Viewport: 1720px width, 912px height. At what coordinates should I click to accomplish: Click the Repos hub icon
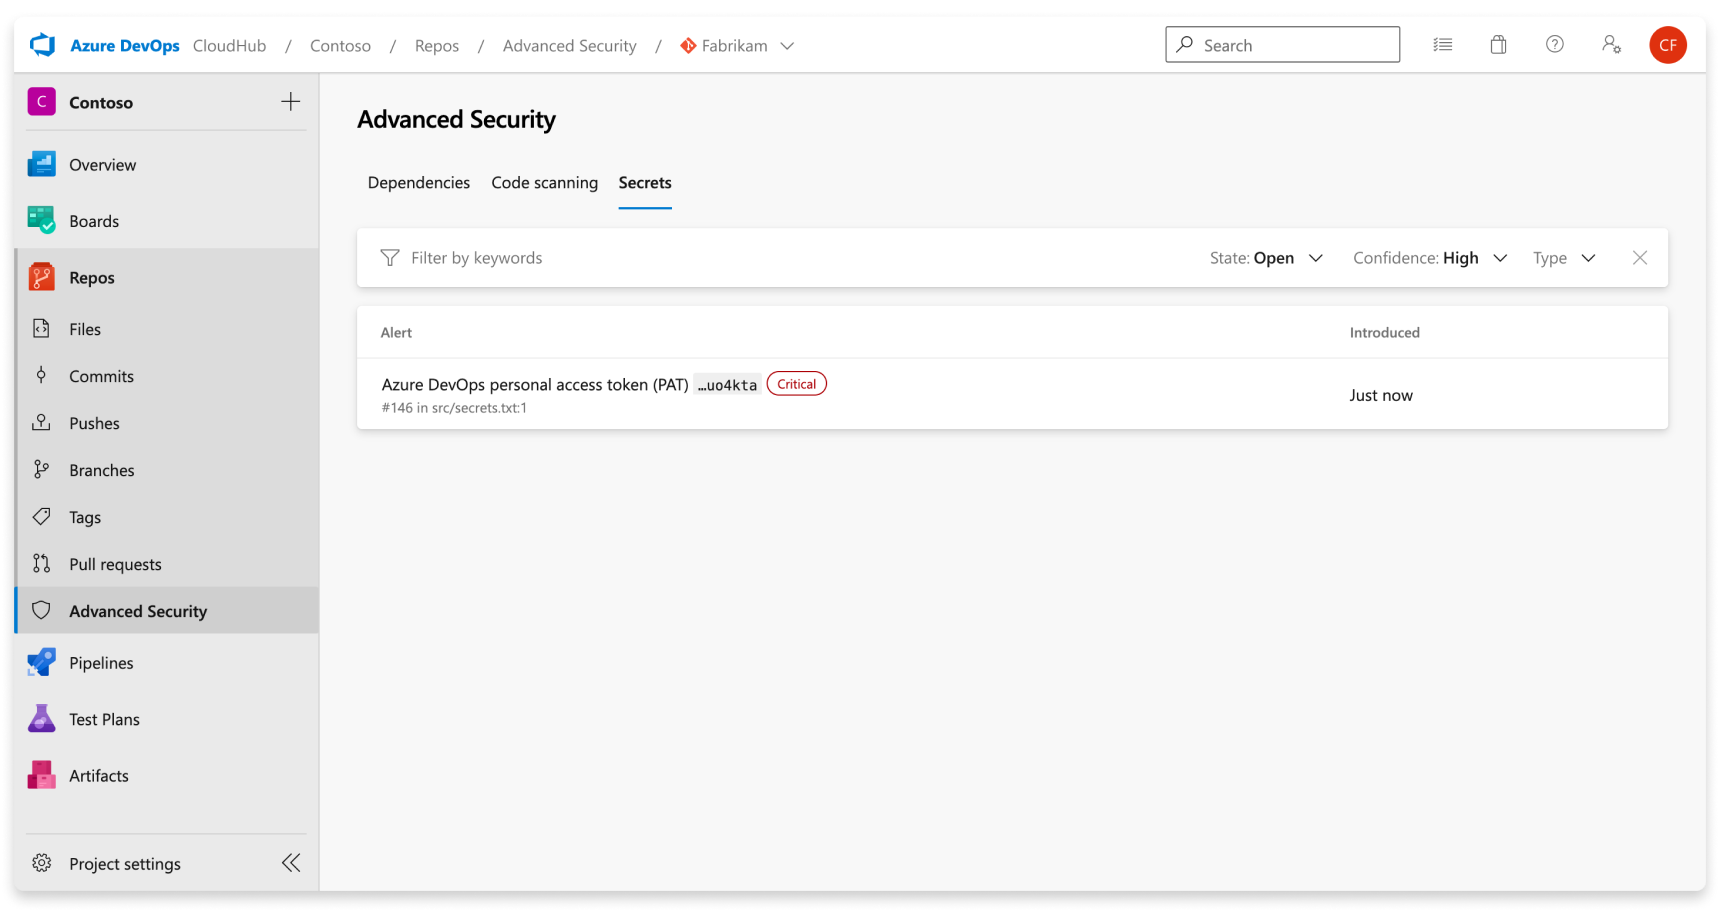click(x=42, y=277)
